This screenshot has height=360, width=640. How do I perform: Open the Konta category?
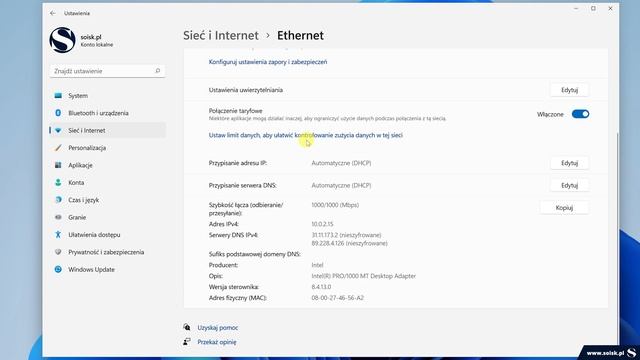point(108,182)
